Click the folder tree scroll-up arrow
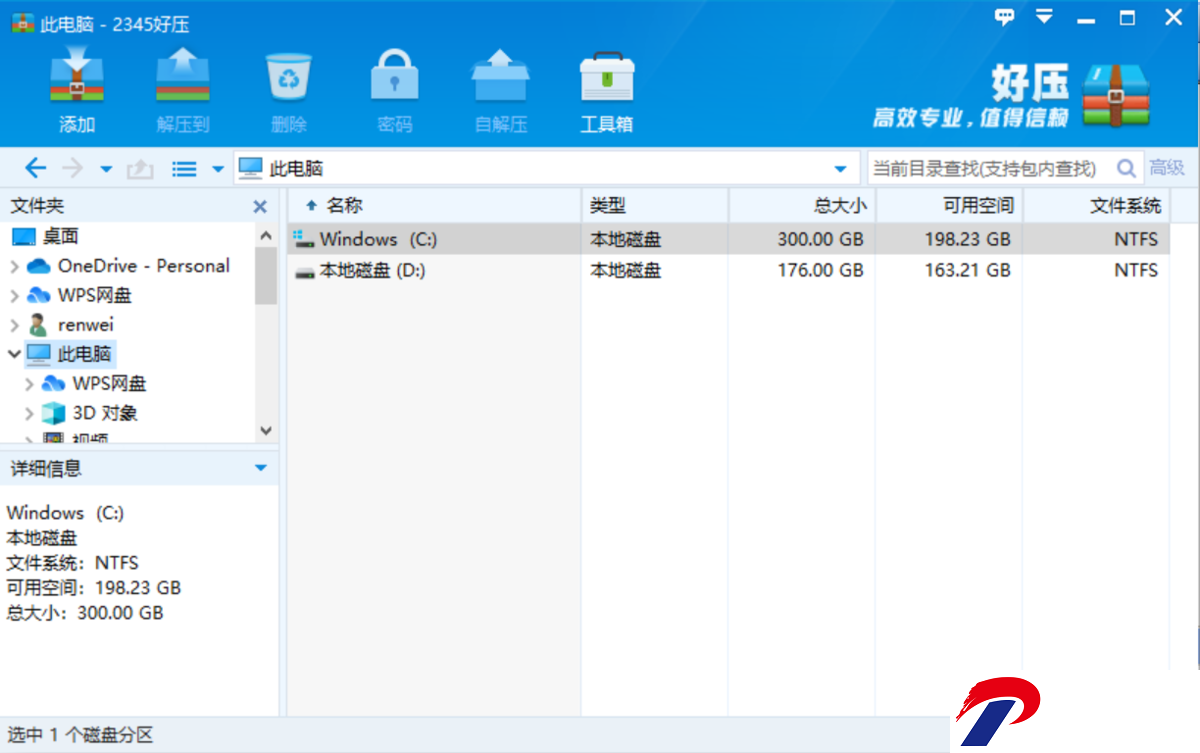Viewport: 1200px width, 753px height. [x=266, y=236]
